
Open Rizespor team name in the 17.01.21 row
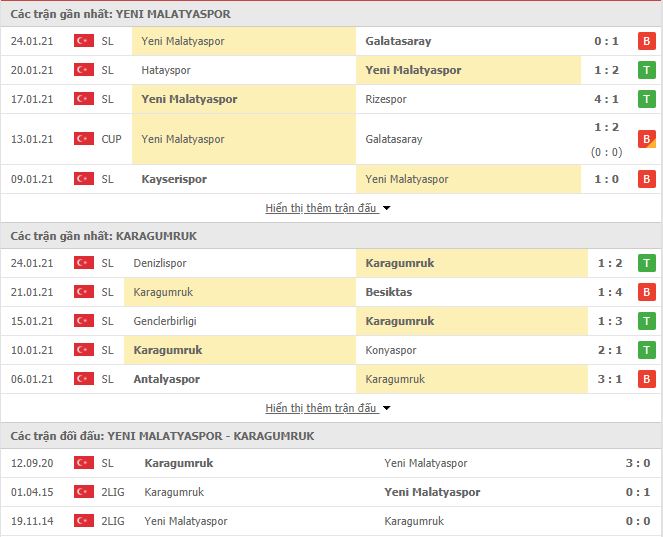click(x=386, y=99)
